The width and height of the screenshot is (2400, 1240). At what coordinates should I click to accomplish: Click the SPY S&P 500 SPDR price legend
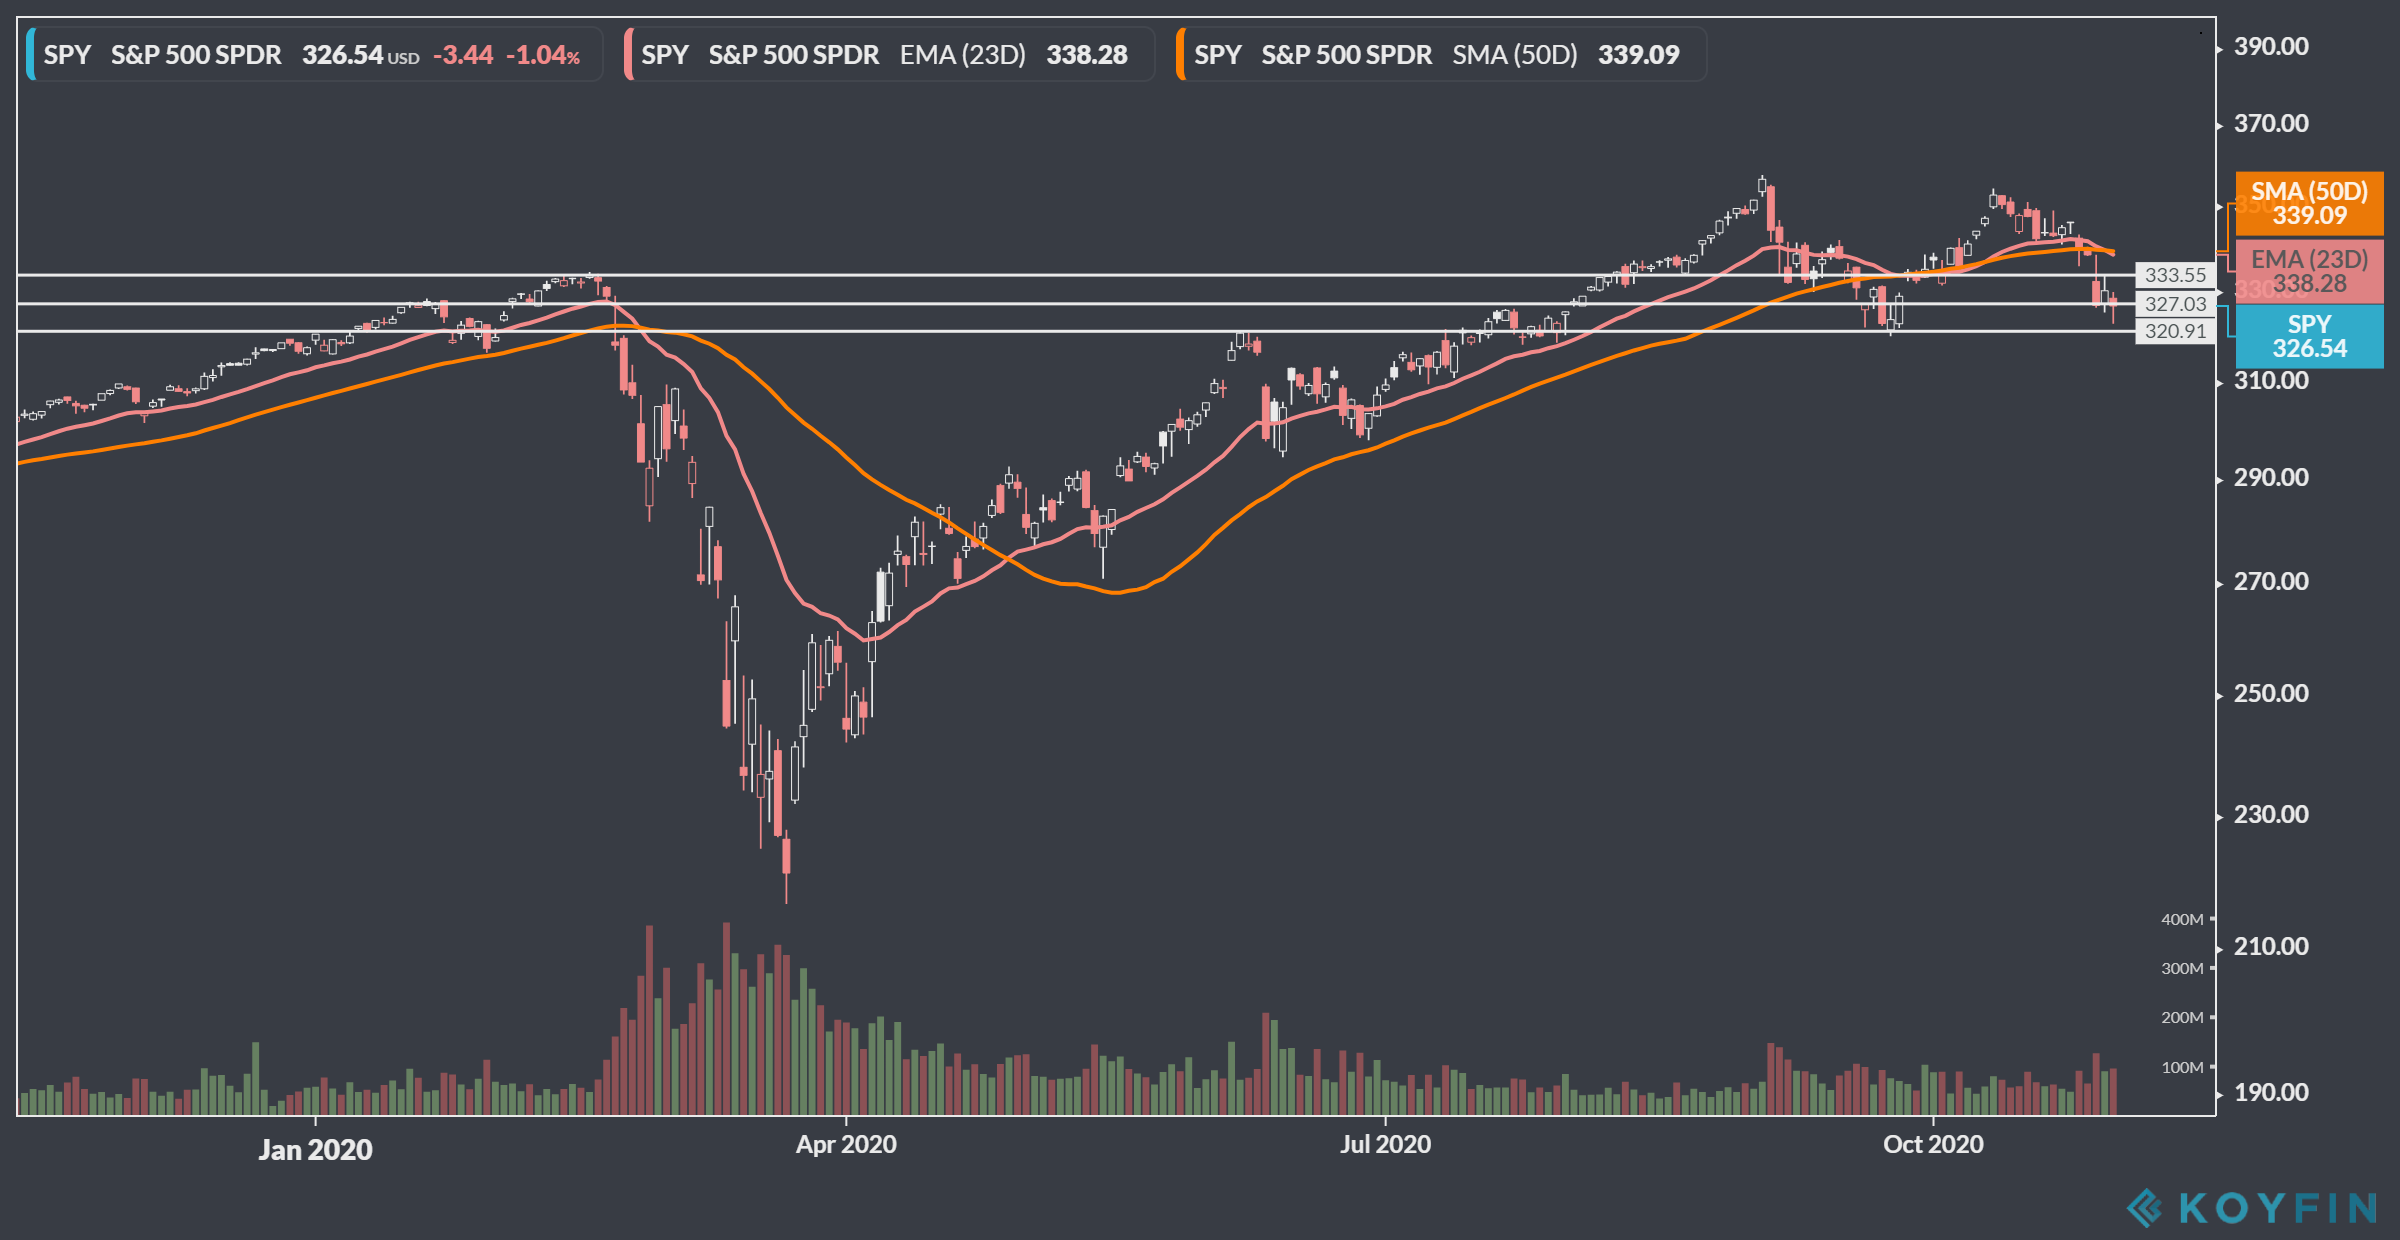pos(314,54)
